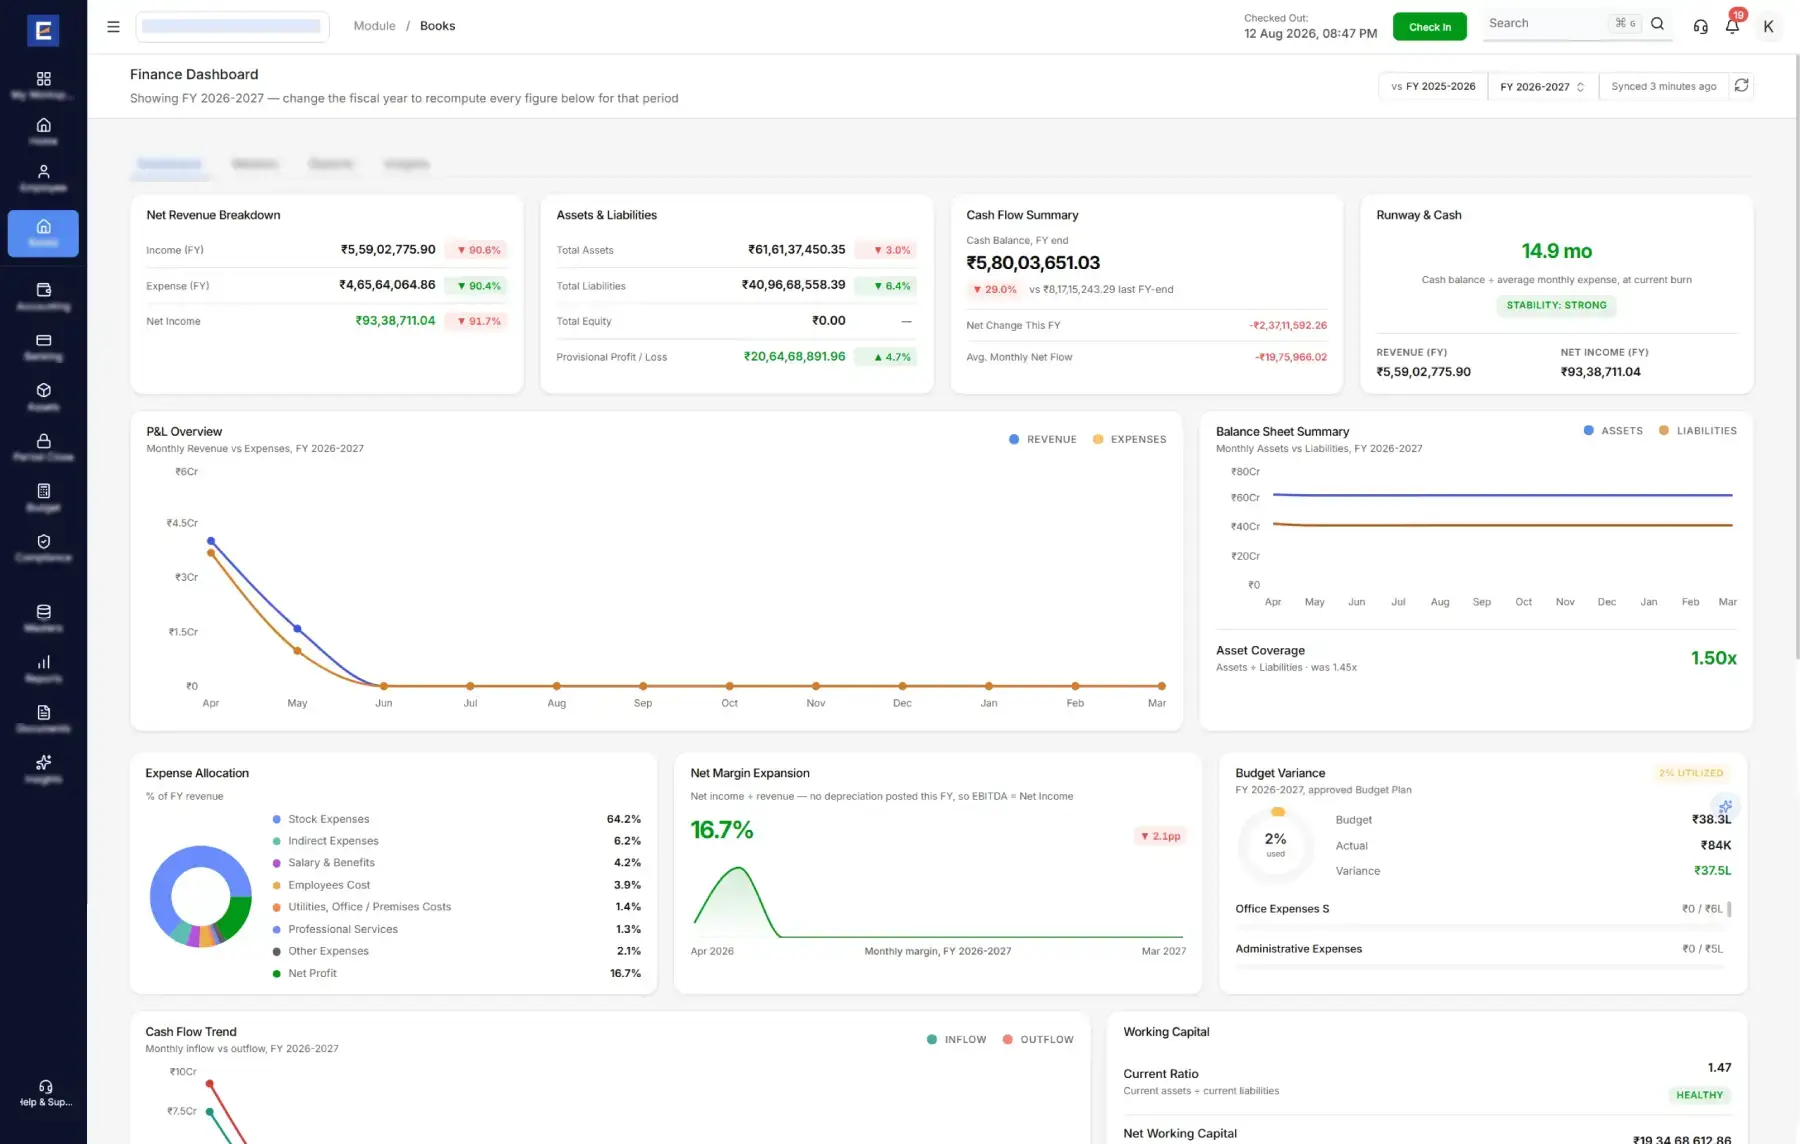Toggle the hamburger menu icon
This screenshot has width=1800, height=1144.
pyautogui.click(x=113, y=26)
